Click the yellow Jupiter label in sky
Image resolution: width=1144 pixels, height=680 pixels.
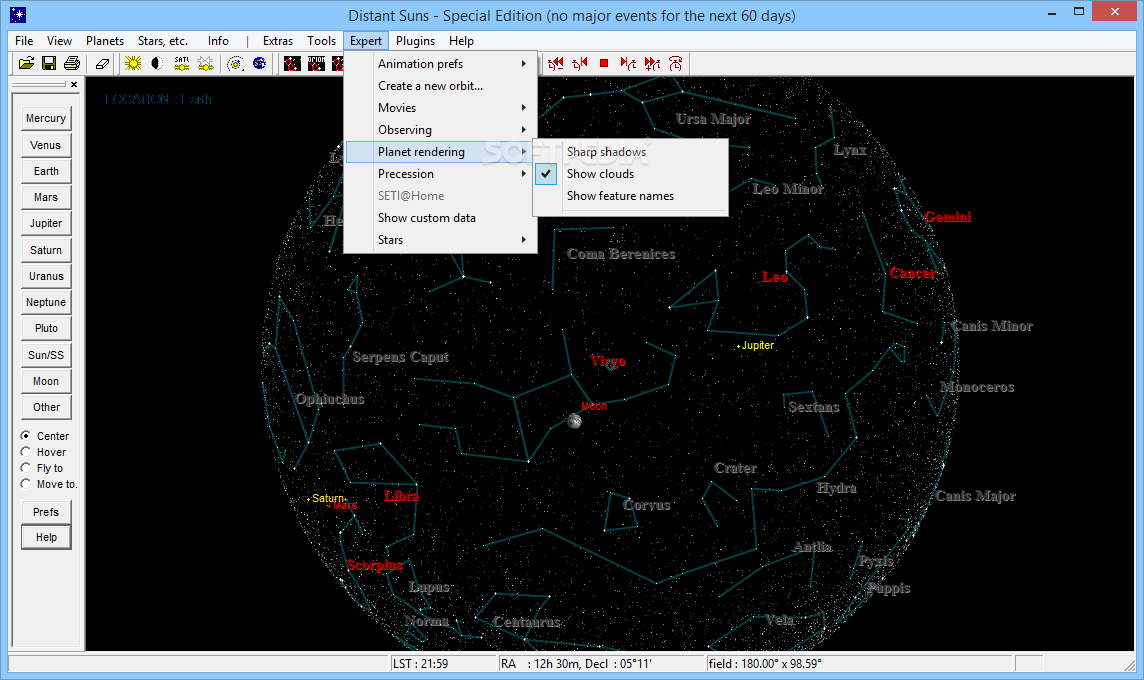click(757, 345)
